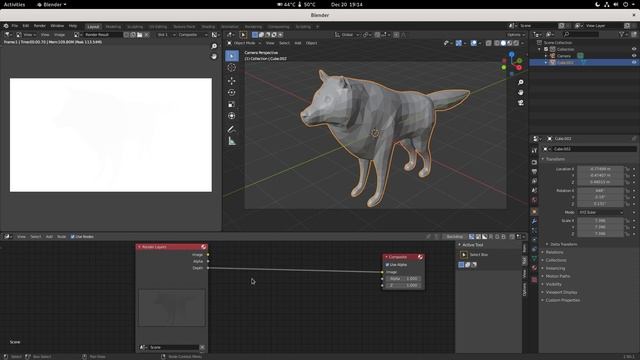Click the Alpha value slider on Composite node

click(x=403, y=279)
